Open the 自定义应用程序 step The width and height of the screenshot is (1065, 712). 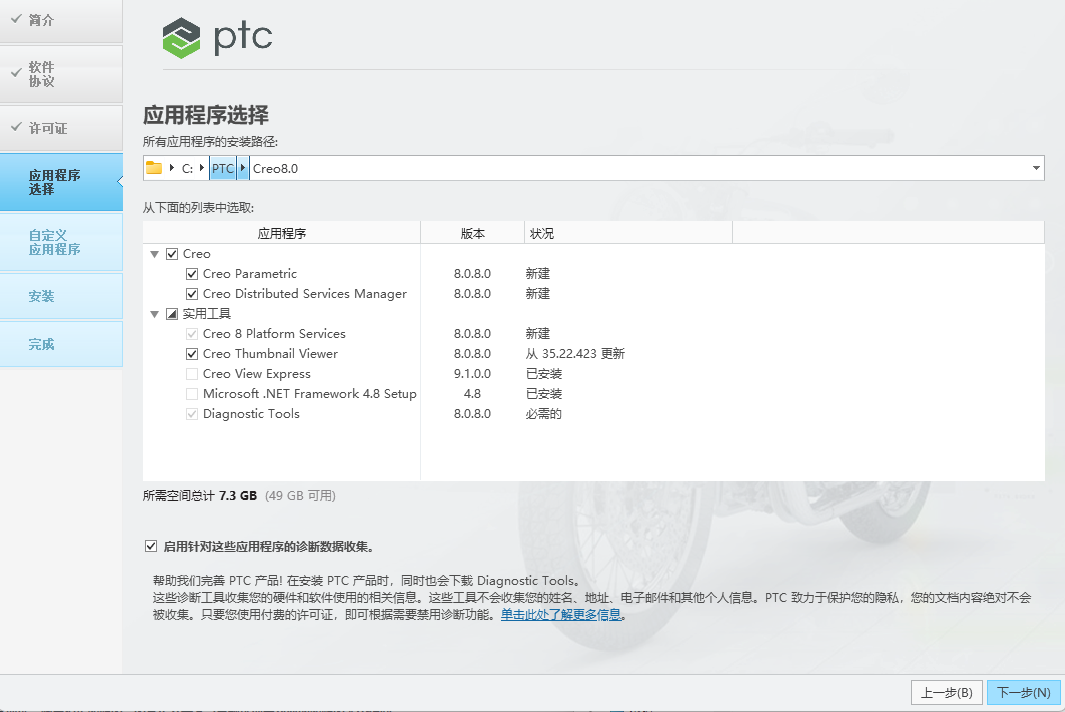pos(61,243)
